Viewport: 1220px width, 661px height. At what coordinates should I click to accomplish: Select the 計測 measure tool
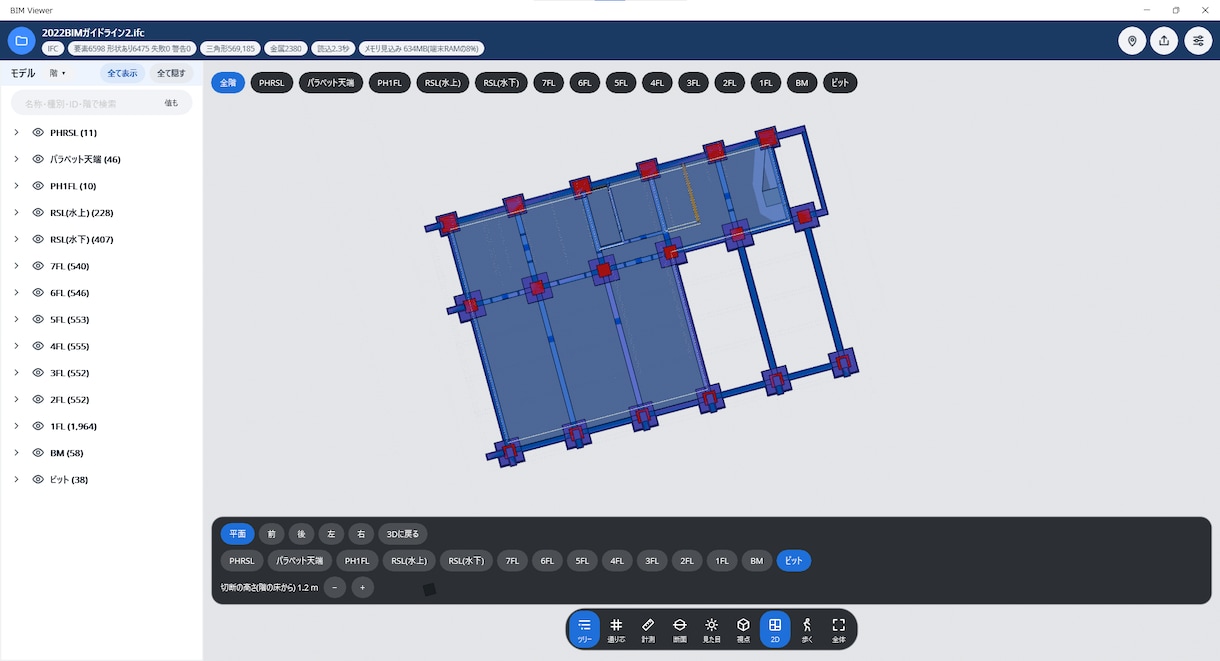coord(648,629)
